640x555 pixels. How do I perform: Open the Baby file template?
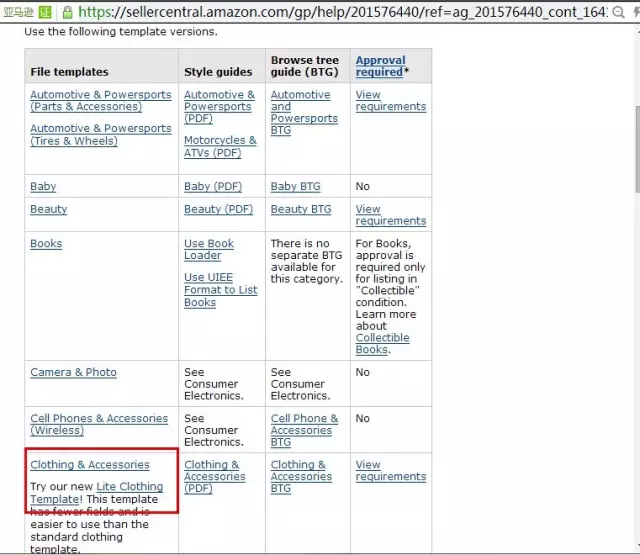coord(43,186)
